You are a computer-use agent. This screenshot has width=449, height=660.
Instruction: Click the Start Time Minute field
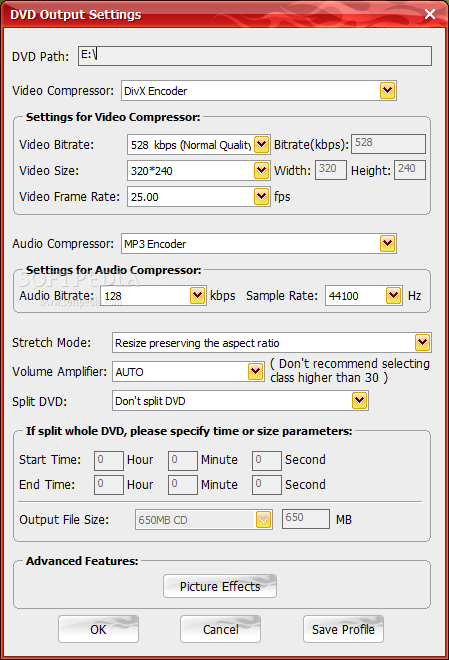pos(183,460)
